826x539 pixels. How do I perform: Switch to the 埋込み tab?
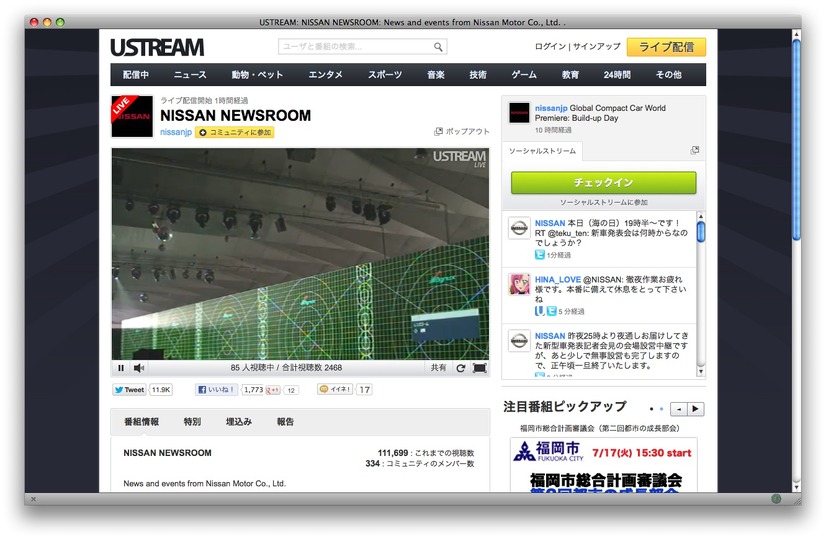(239, 422)
